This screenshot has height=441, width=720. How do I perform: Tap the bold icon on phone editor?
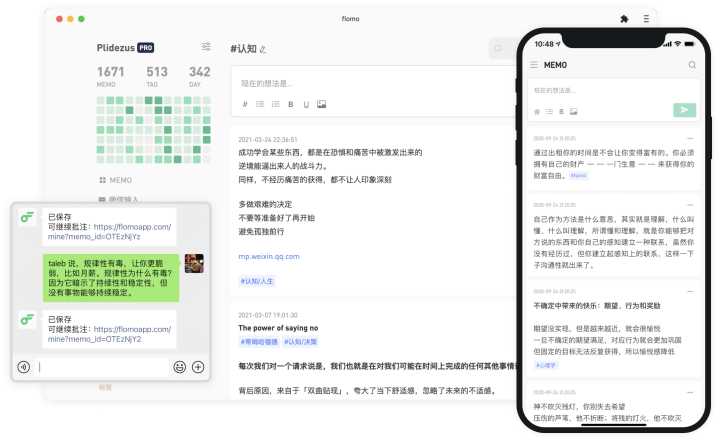pos(561,112)
